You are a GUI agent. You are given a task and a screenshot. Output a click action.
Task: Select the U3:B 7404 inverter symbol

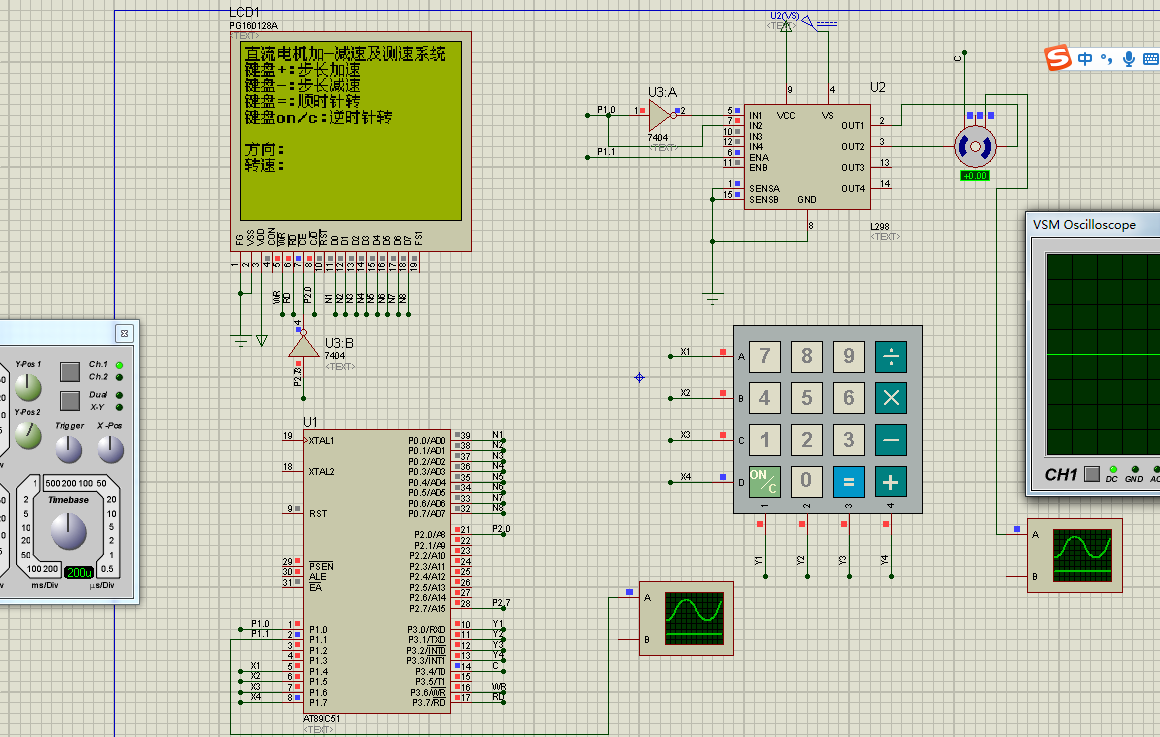pyautogui.click(x=303, y=345)
